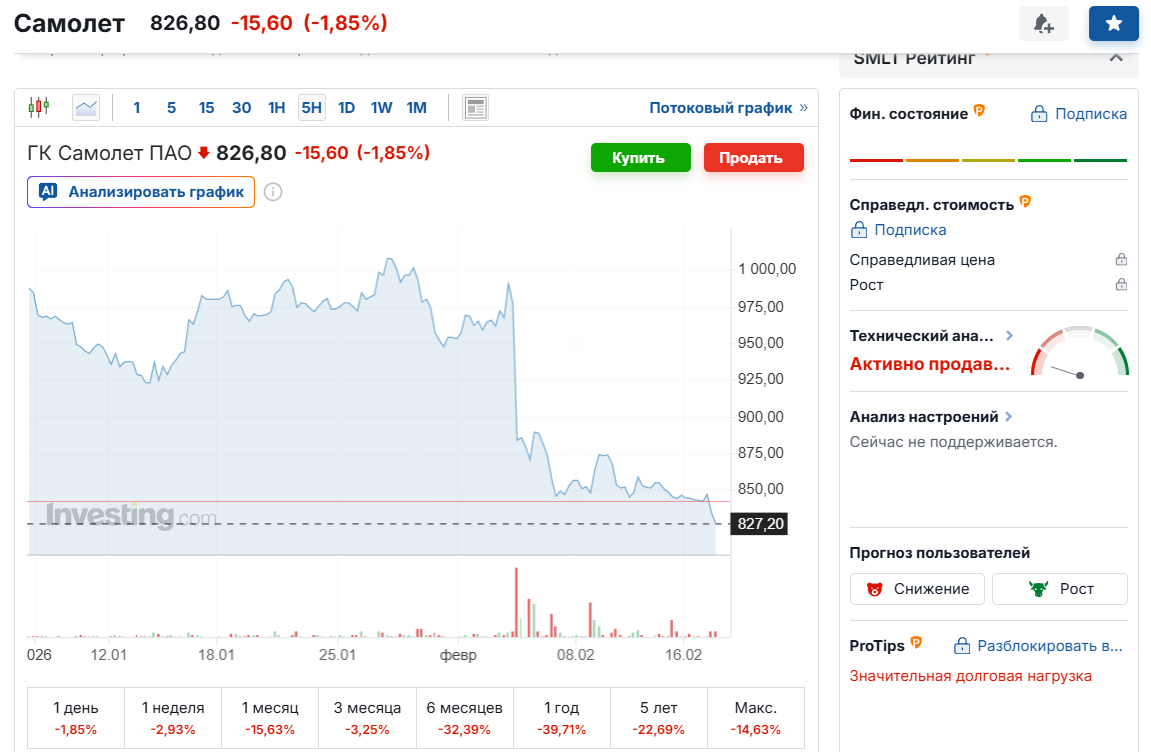
Task: Click the lock icon beside Рост row
Action: click(x=1121, y=284)
